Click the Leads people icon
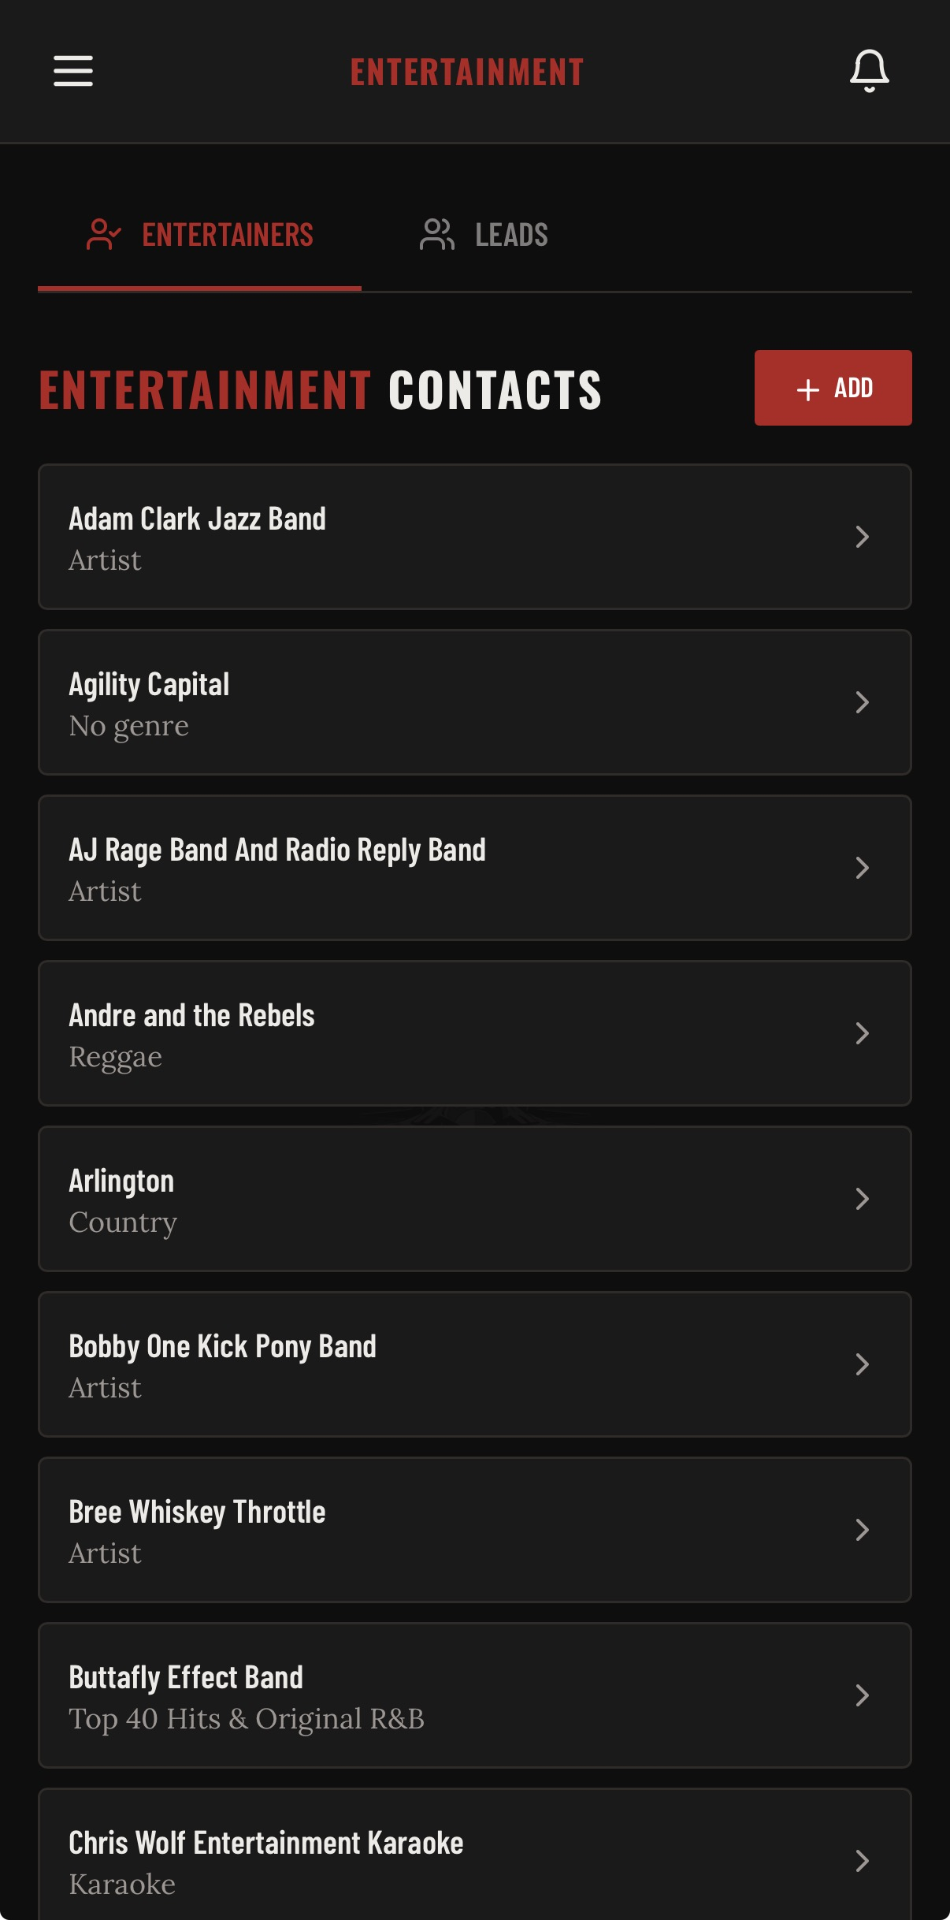This screenshot has height=1920, width=950. [437, 234]
